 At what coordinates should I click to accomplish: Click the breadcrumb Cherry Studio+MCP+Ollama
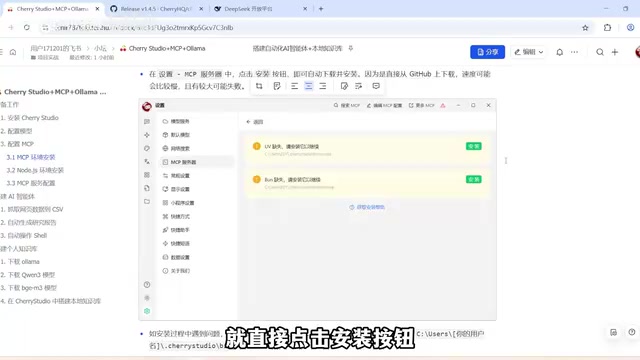(163, 48)
